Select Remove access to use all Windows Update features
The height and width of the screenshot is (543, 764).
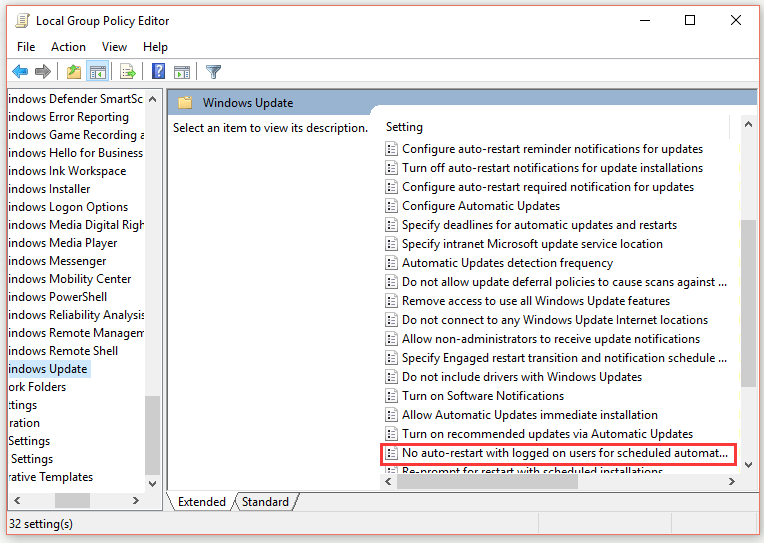pos(535,301)
